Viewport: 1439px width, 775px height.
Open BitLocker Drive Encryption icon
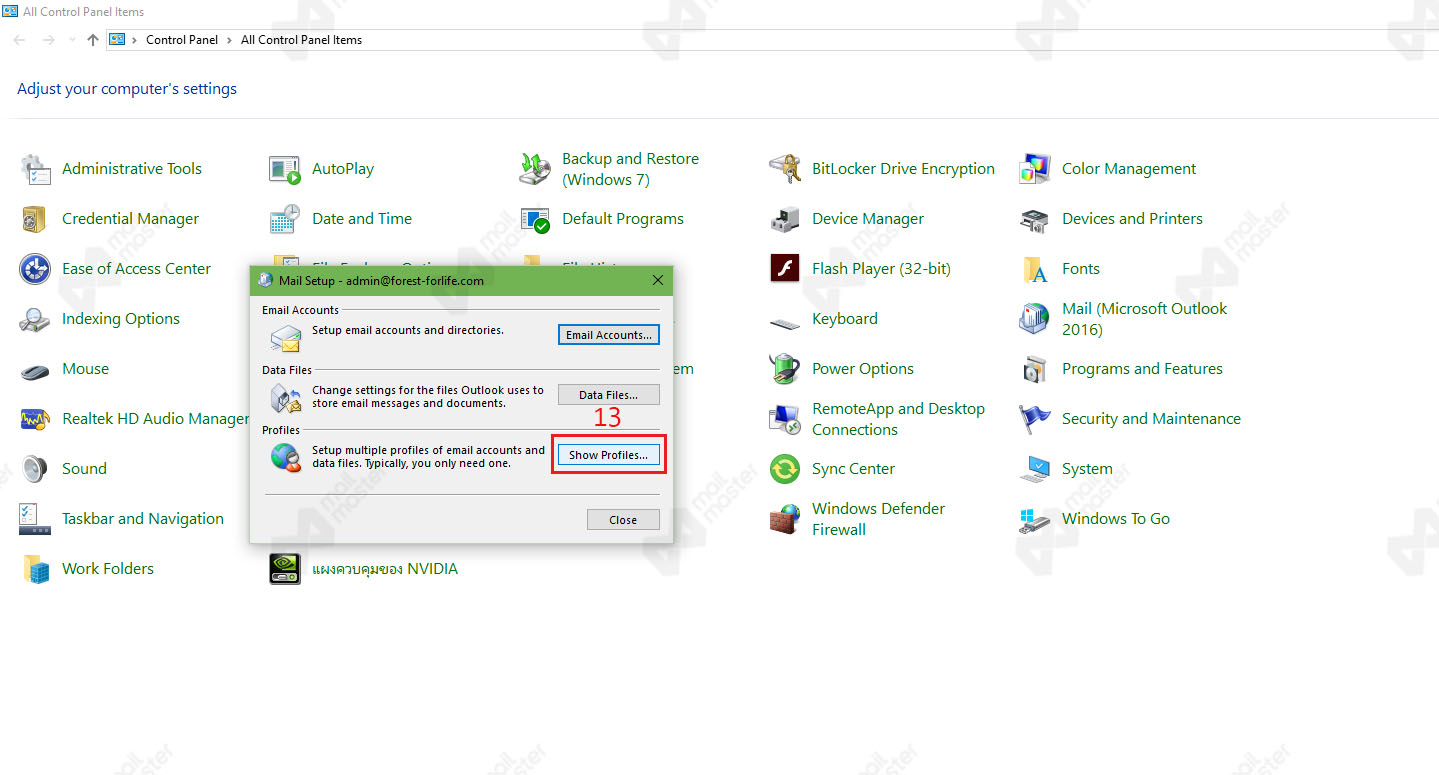point(785,169)
